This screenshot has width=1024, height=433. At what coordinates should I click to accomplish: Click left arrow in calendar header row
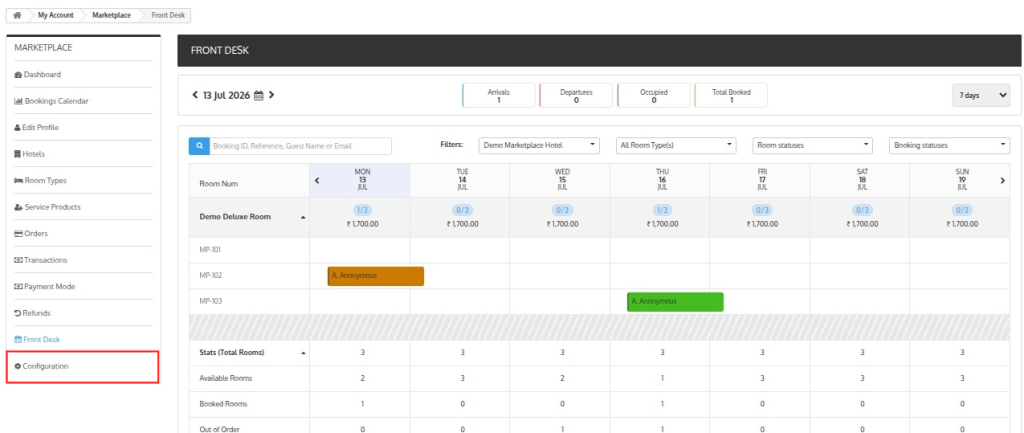point(317,180)
